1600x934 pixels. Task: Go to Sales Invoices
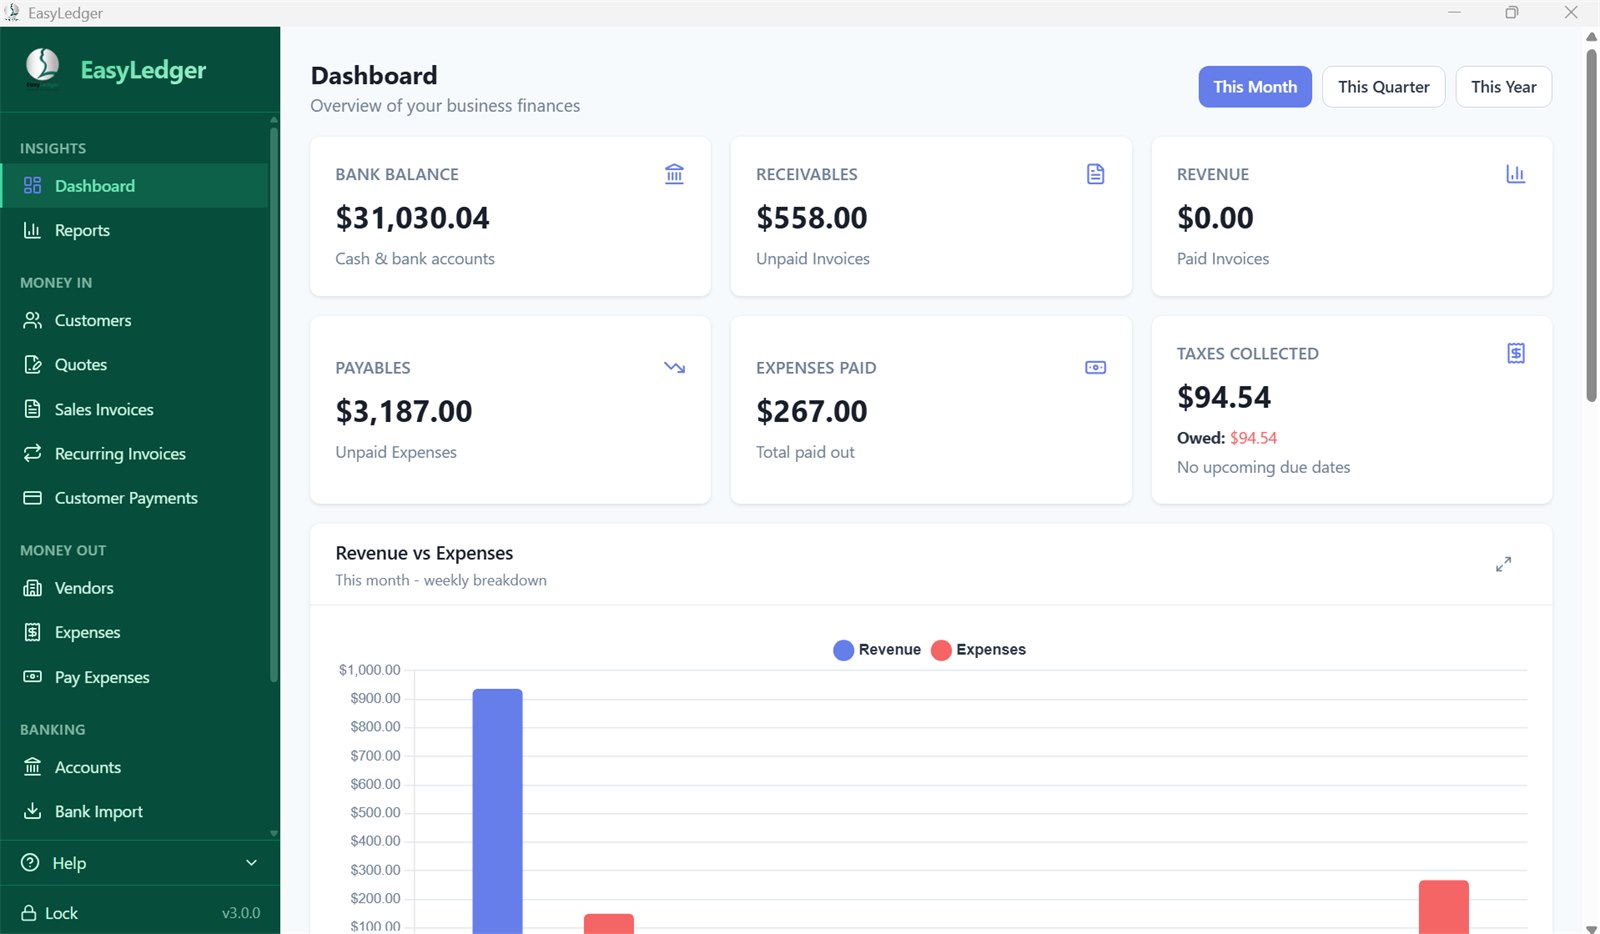click(x=134, y=409)
